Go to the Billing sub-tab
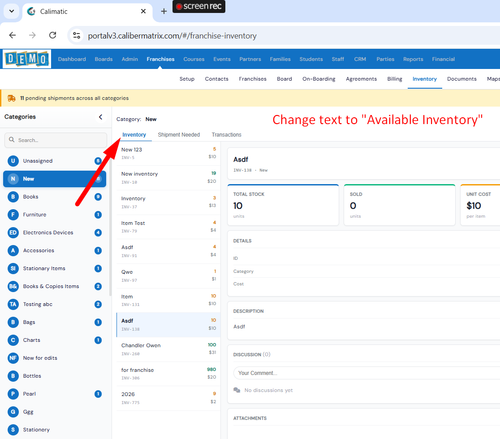This screenshot has width=500, height=439. pos(395,79)
